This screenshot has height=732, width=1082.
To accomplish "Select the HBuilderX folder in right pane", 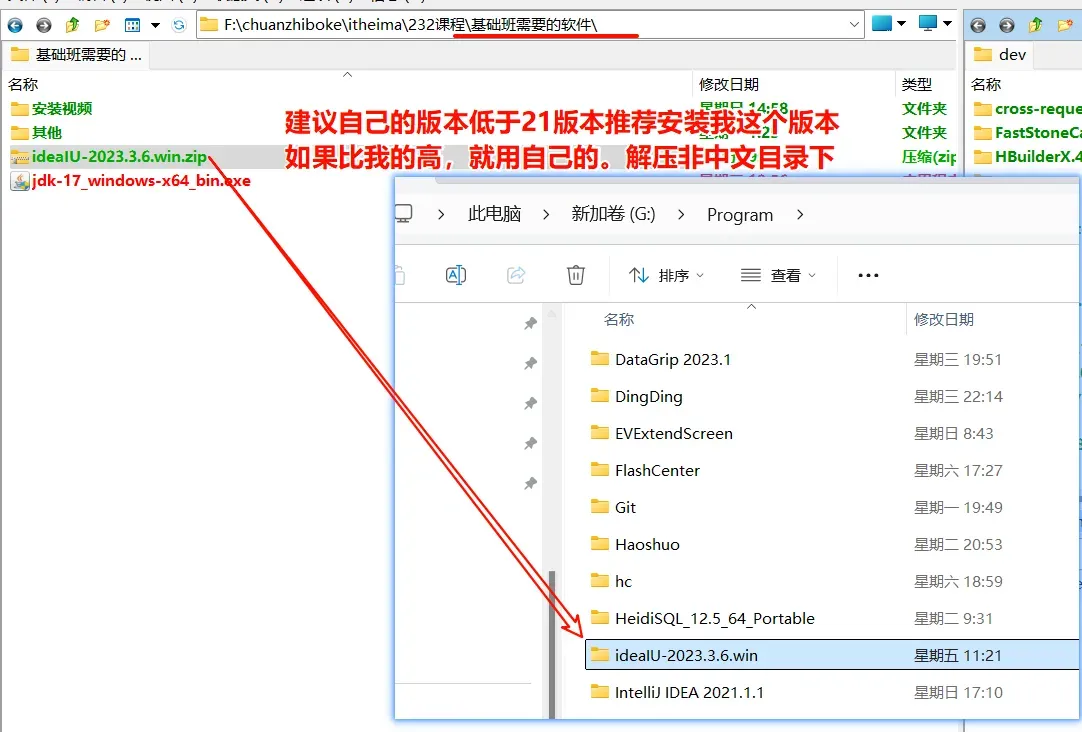I will click(x=1026, y=157).
